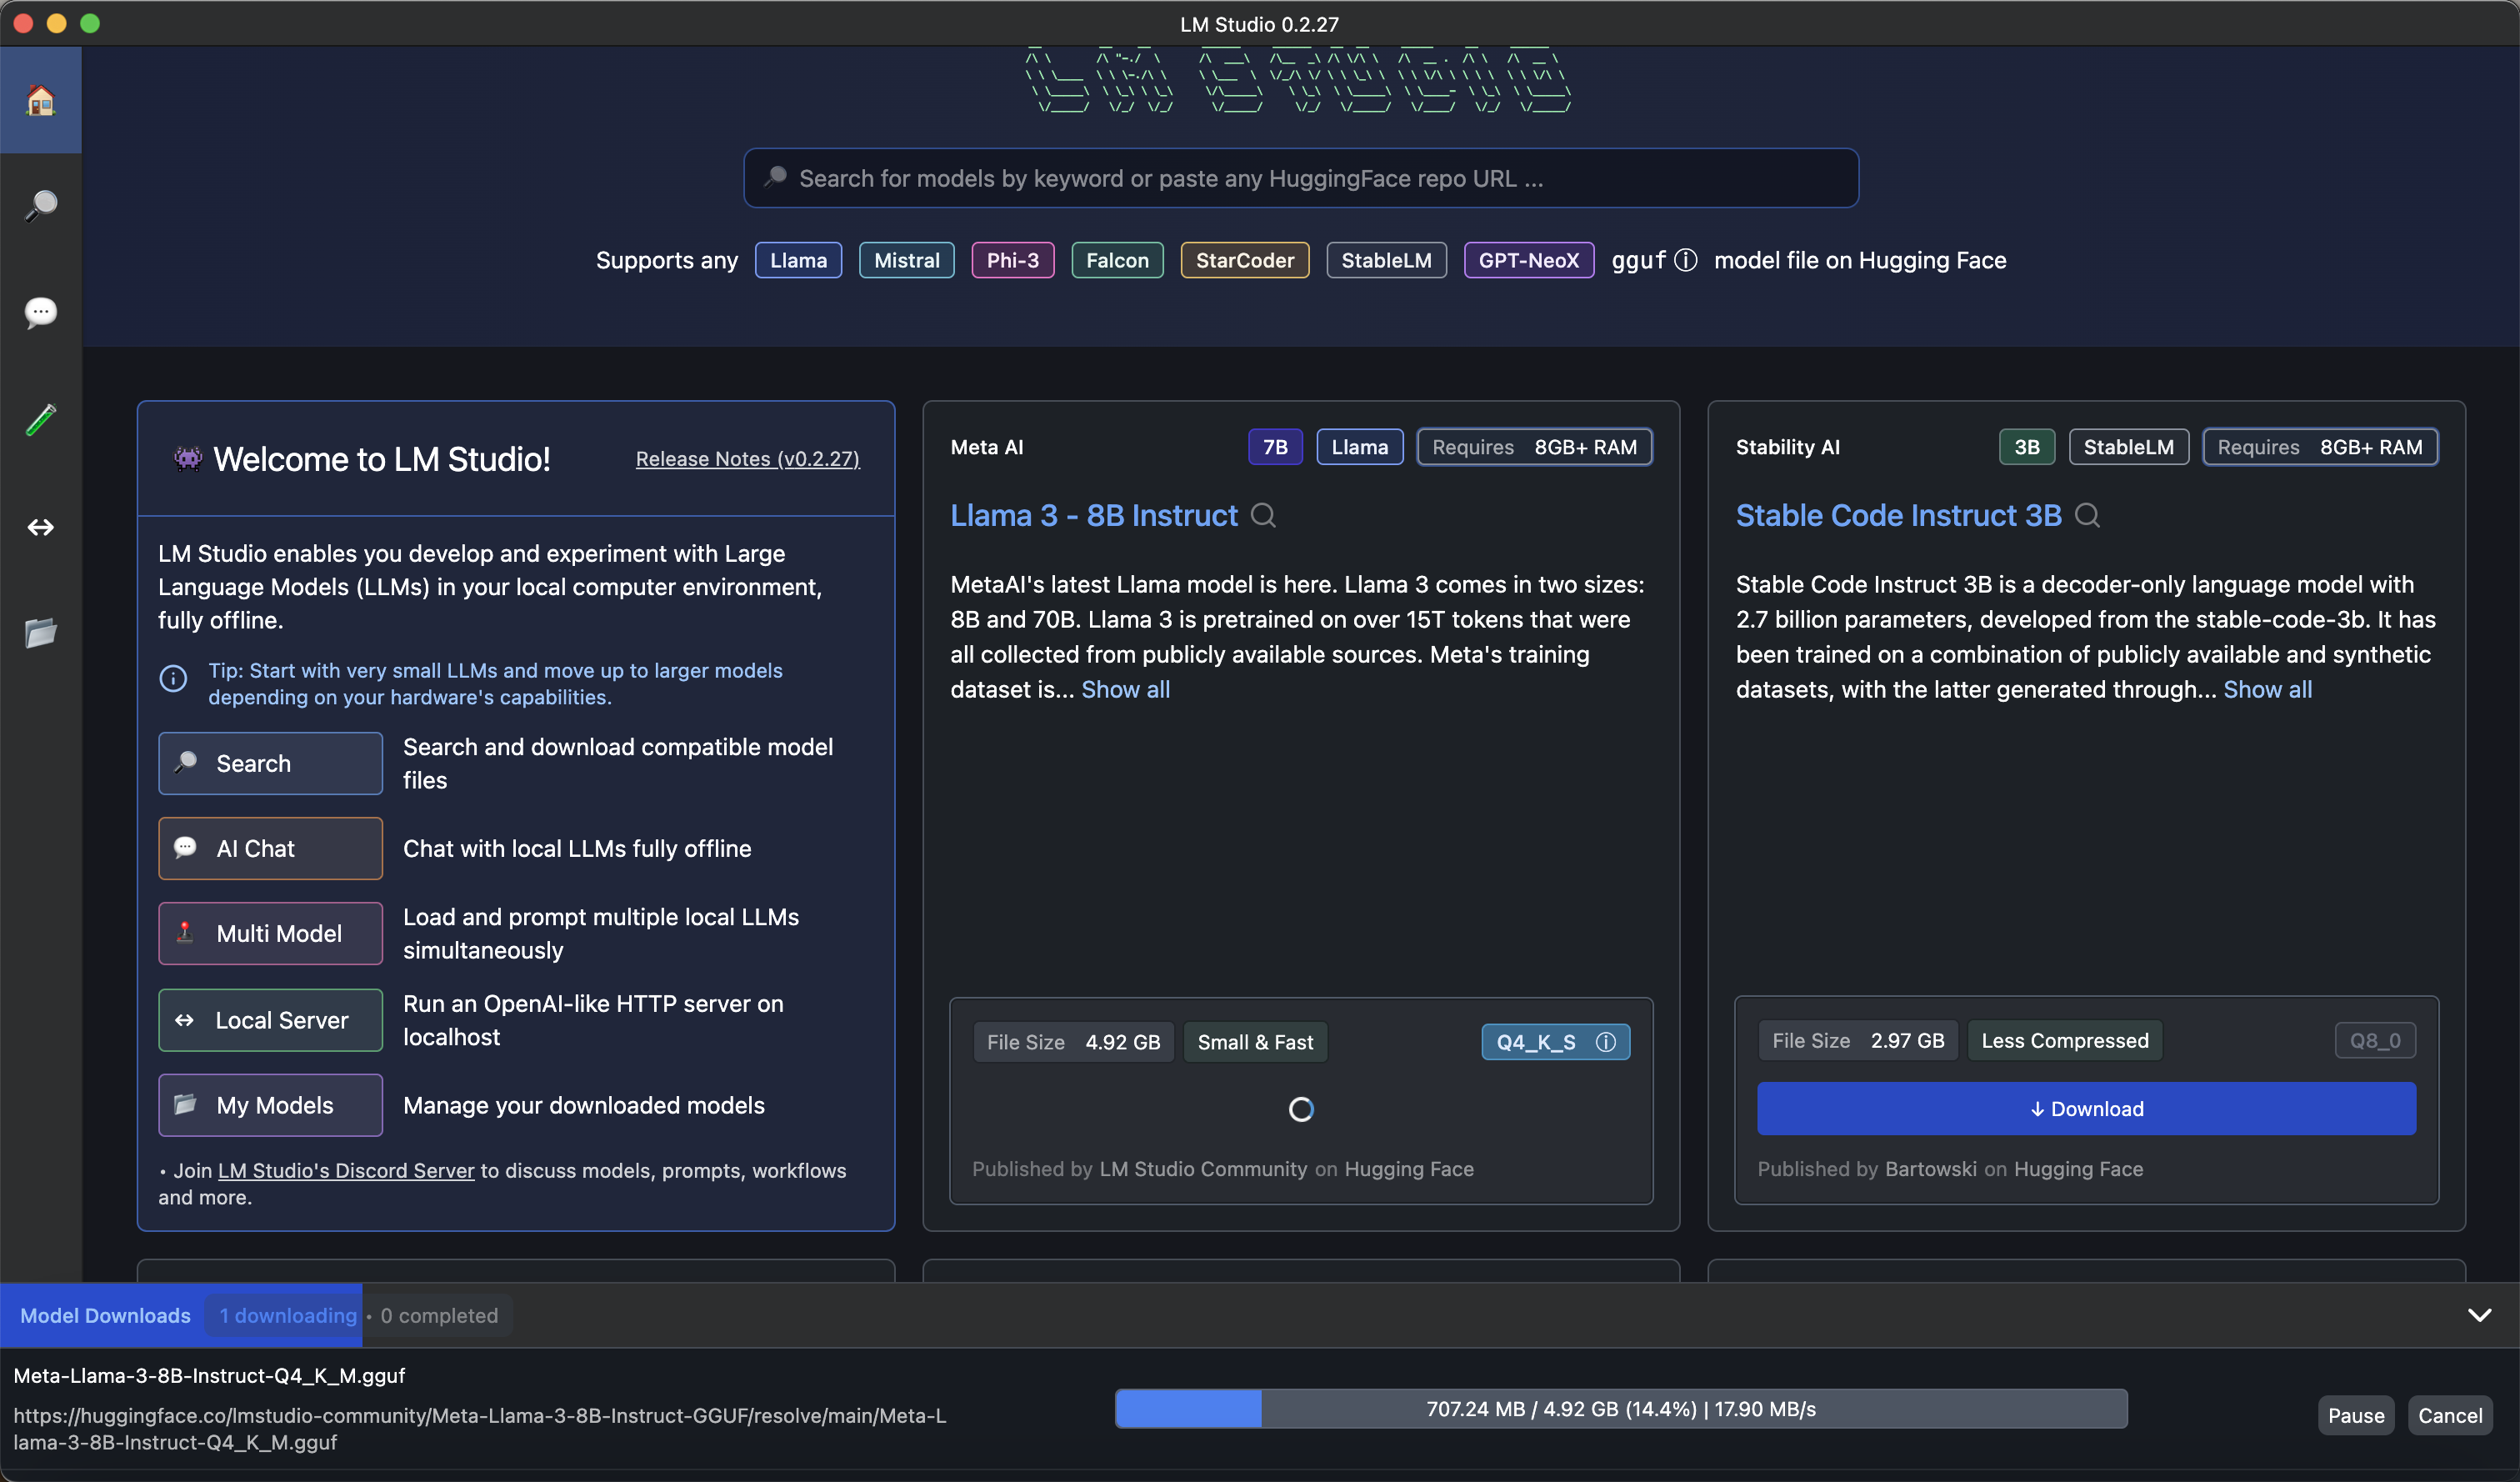Select the Mistral architecture tag
The image size is (2520, 1482).
[x=906, y=260]
